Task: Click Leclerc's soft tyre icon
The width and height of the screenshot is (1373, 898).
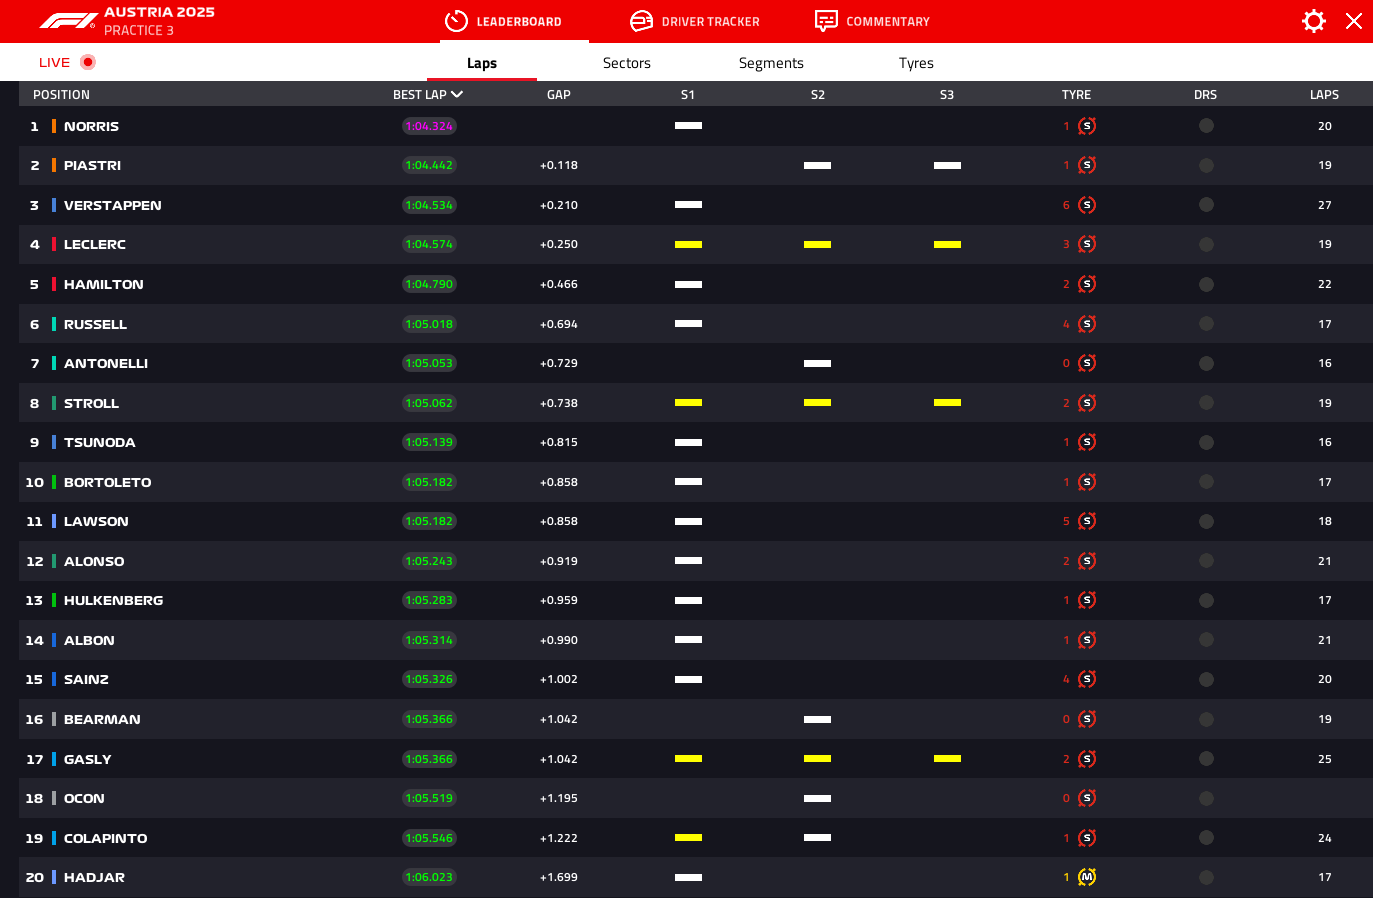Action: pos(1087,244)
